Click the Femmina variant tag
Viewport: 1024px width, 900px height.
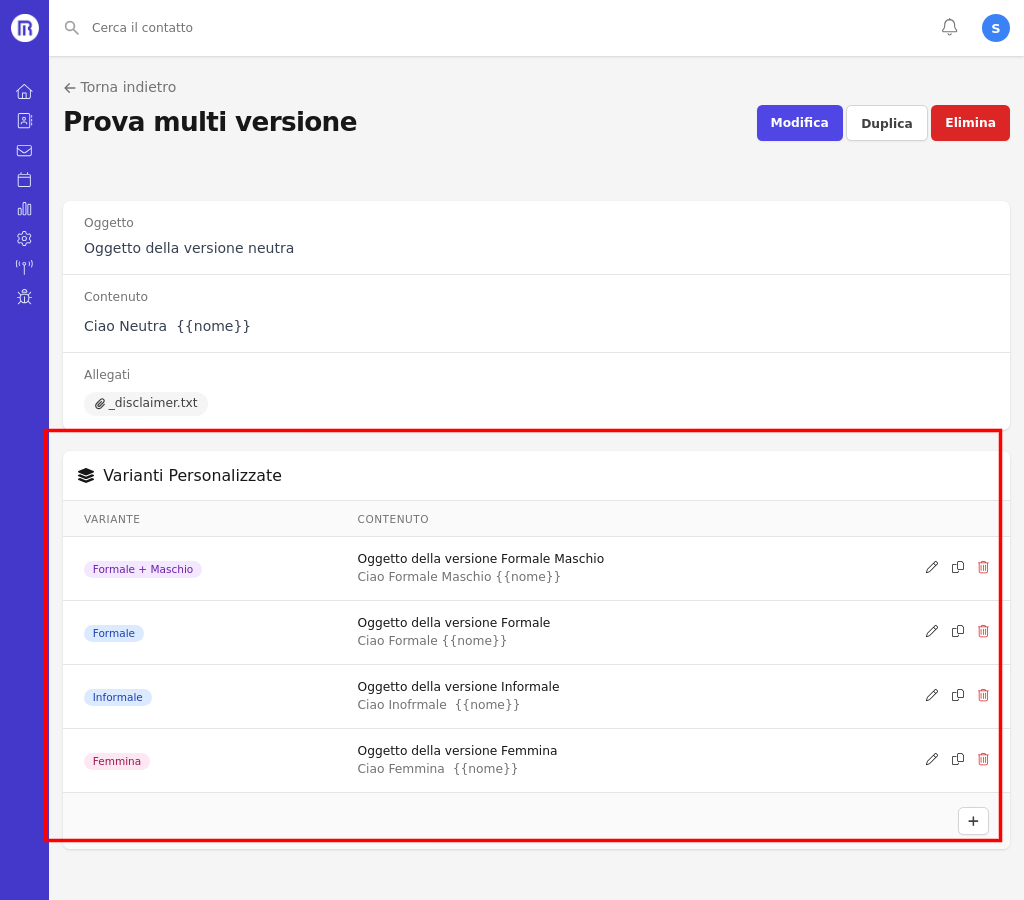click(117, 761)
